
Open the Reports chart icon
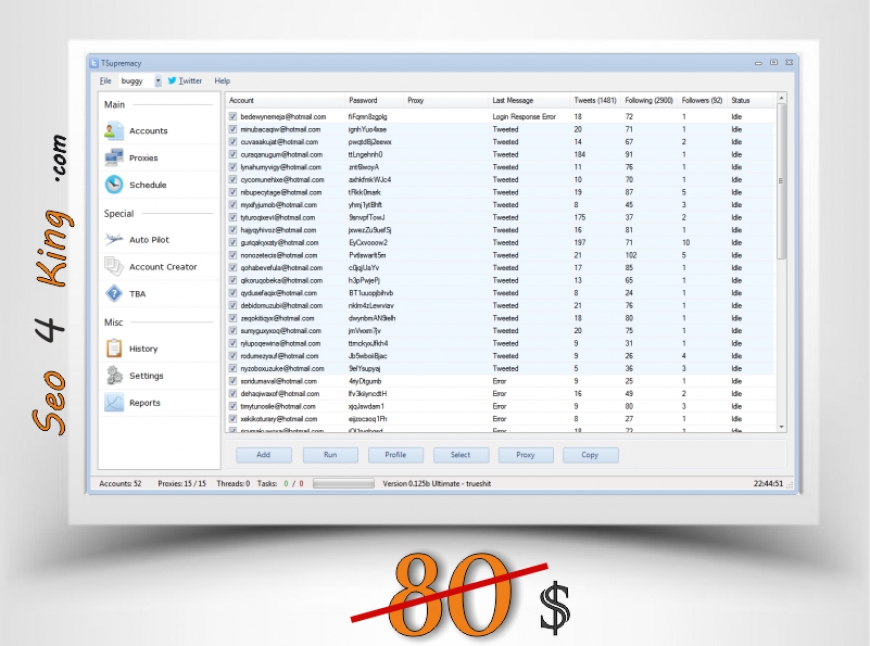pyautogui.click(x=114, y=403)
